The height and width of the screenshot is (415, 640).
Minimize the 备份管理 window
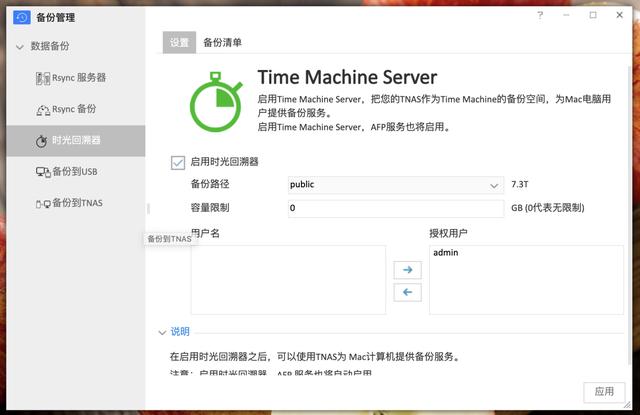point(566,15)
